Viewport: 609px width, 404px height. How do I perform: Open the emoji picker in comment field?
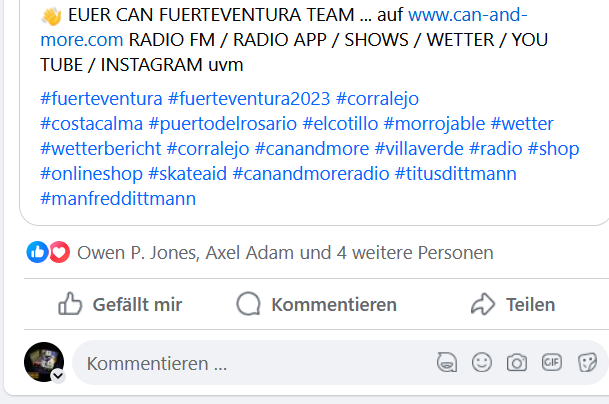482,362
